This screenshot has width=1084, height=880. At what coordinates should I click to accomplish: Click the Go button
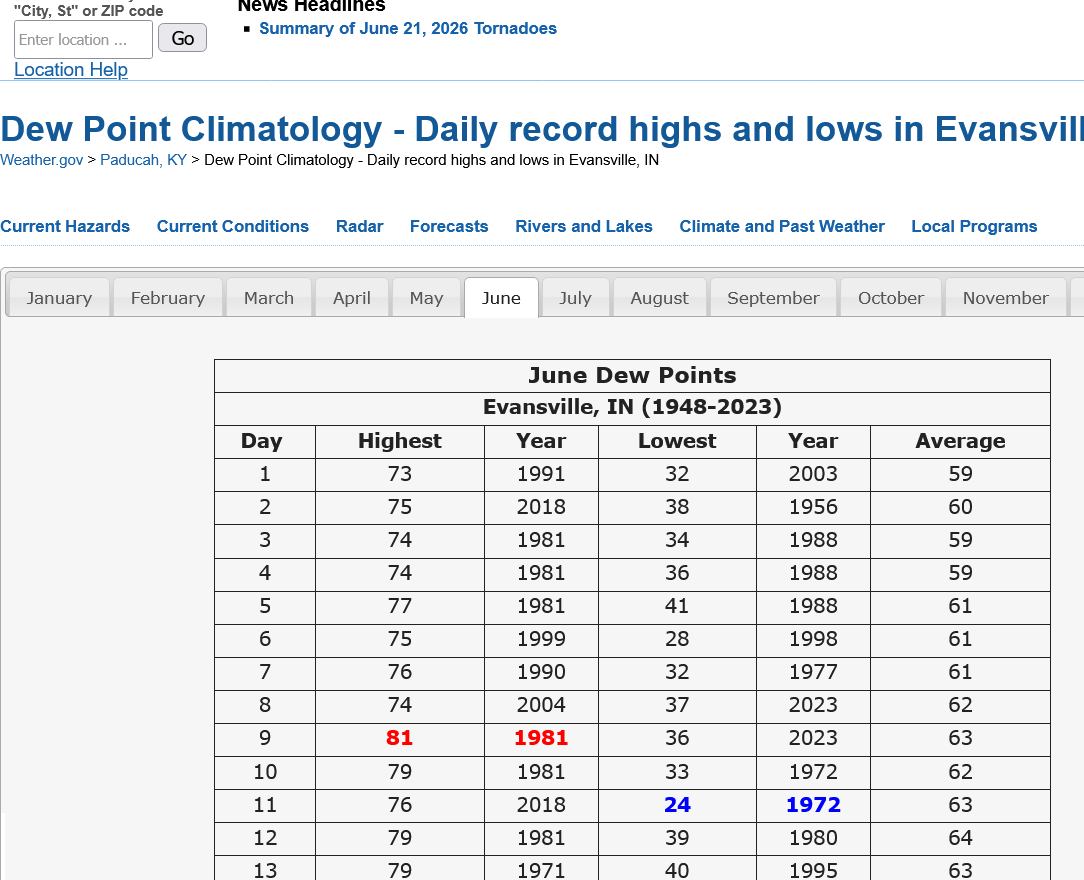[x=183, y=38]
